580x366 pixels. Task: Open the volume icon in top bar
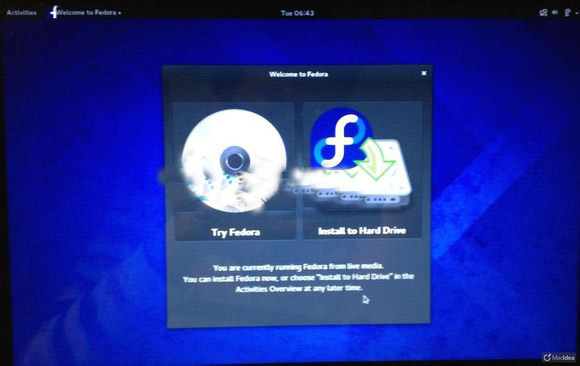click(555, 13)
